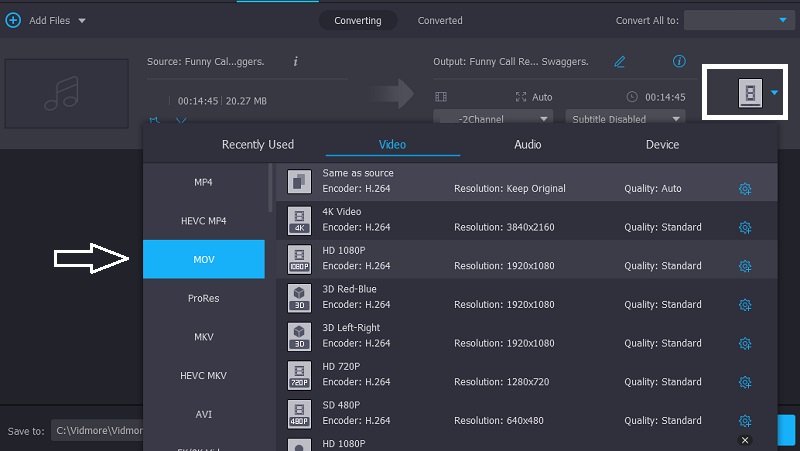Switch to the Converted tab
Screen dimensions: 800x451
pyautogui.click(x=440, y=20)
